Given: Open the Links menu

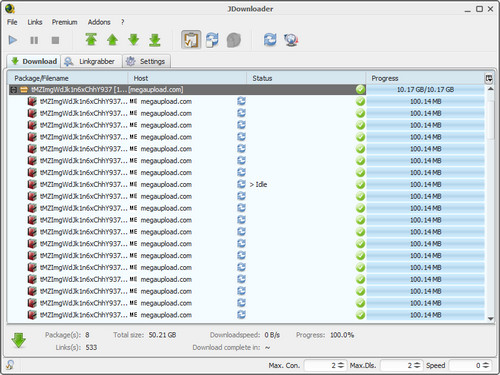Looking at the screenshot, I should tap(35, 22).
